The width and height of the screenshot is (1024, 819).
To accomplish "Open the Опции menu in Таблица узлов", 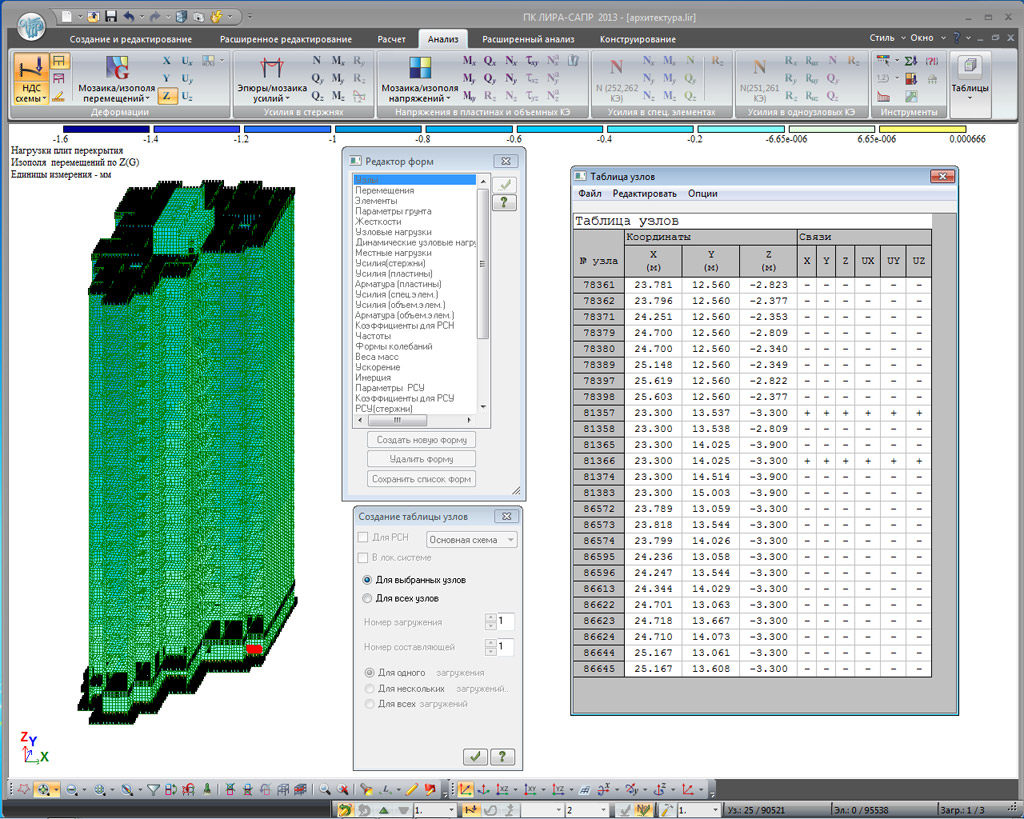I will tap(702, 193).
